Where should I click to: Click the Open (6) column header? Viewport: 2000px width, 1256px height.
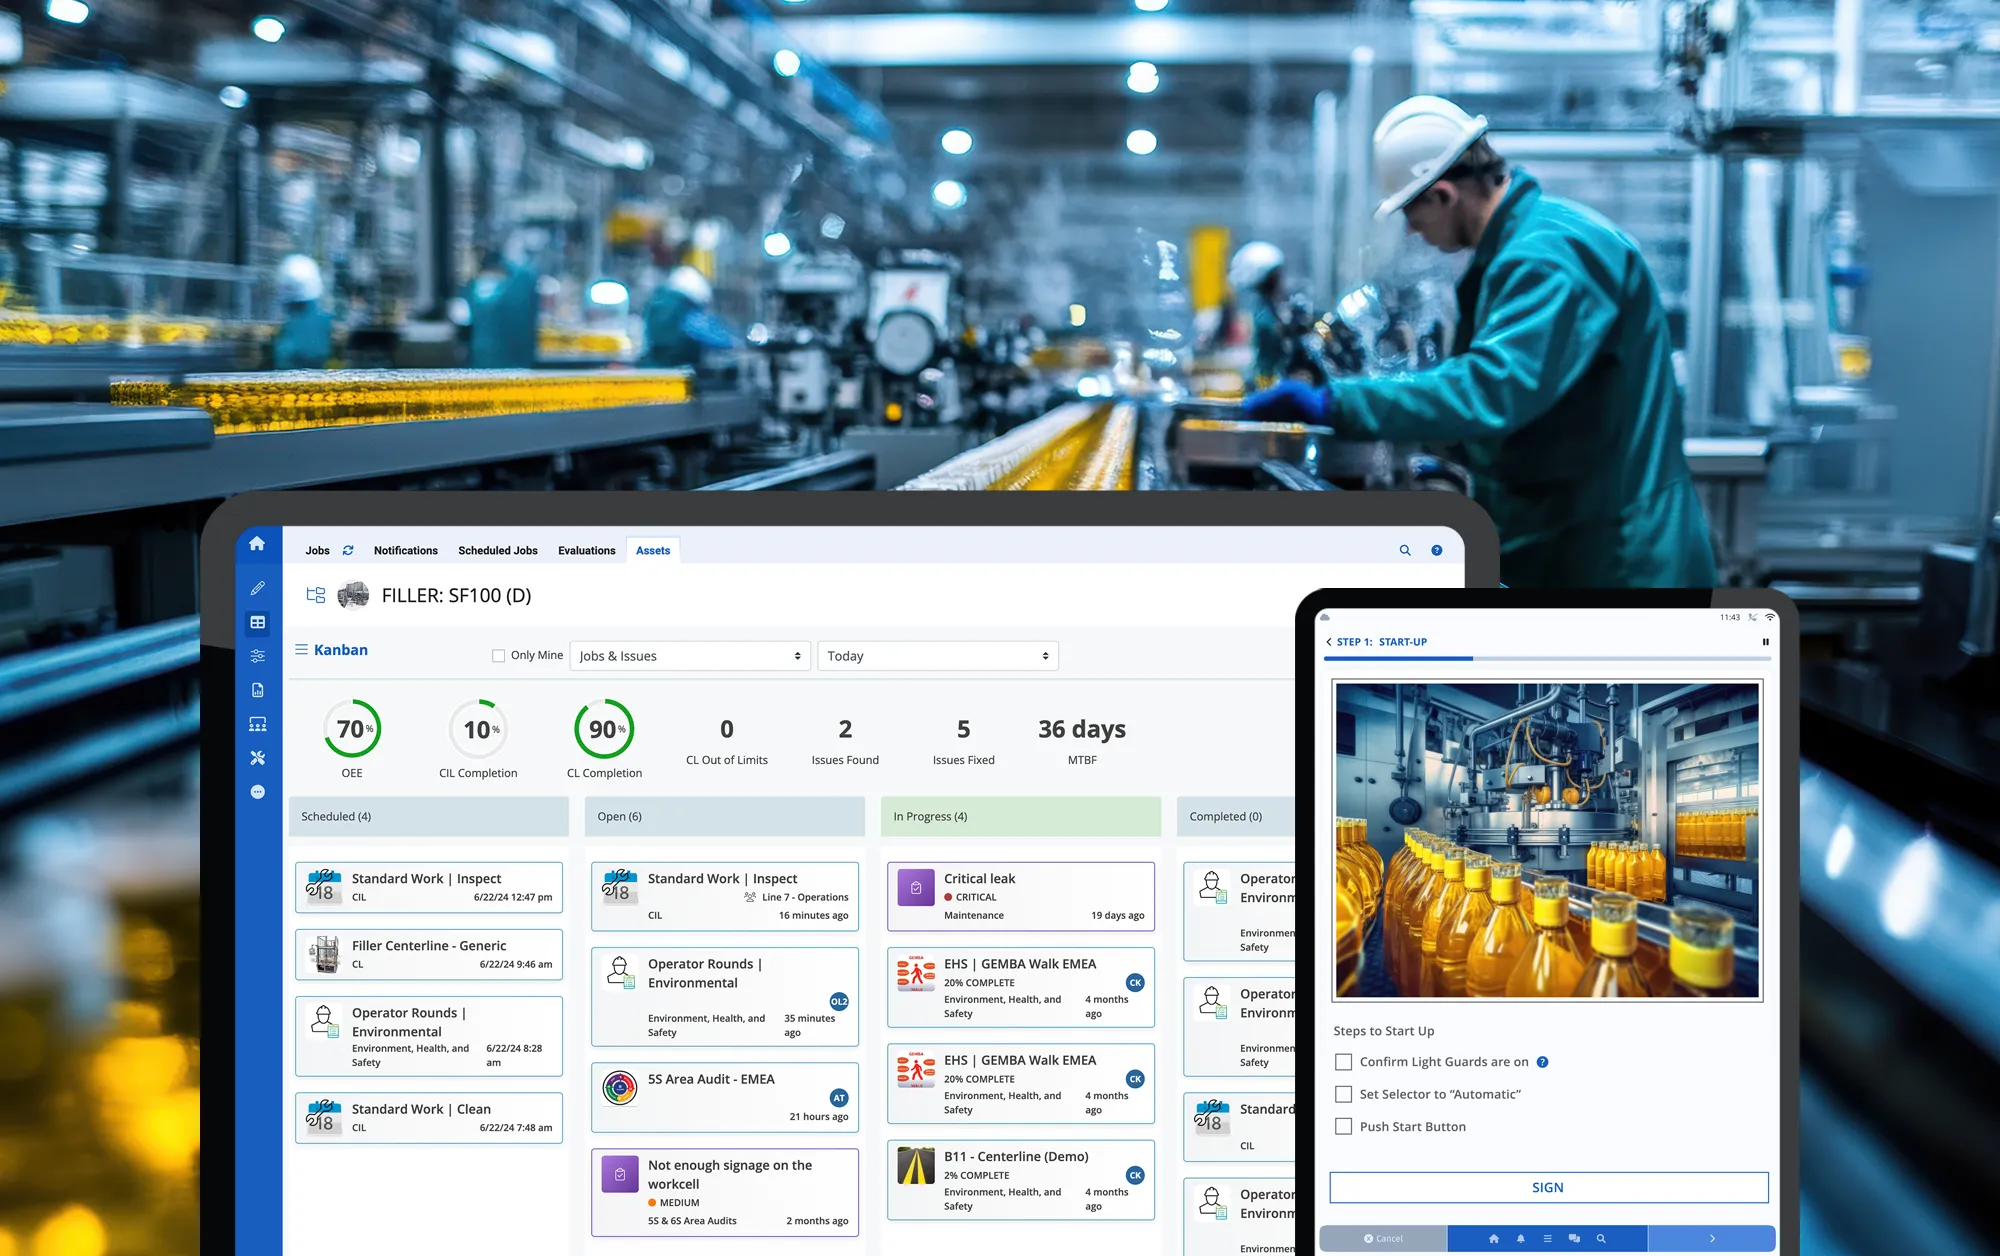[x=725, y=816]
